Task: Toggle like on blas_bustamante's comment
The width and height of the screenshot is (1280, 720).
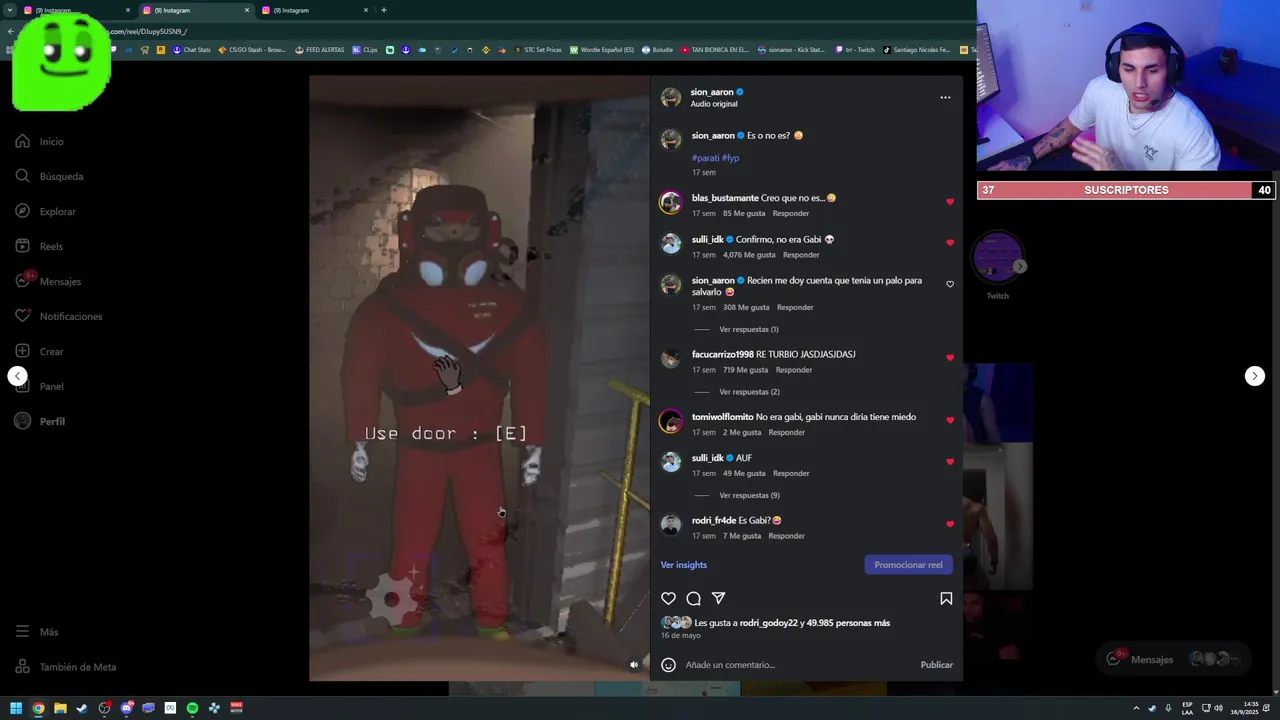Action: tap(950, 202)
